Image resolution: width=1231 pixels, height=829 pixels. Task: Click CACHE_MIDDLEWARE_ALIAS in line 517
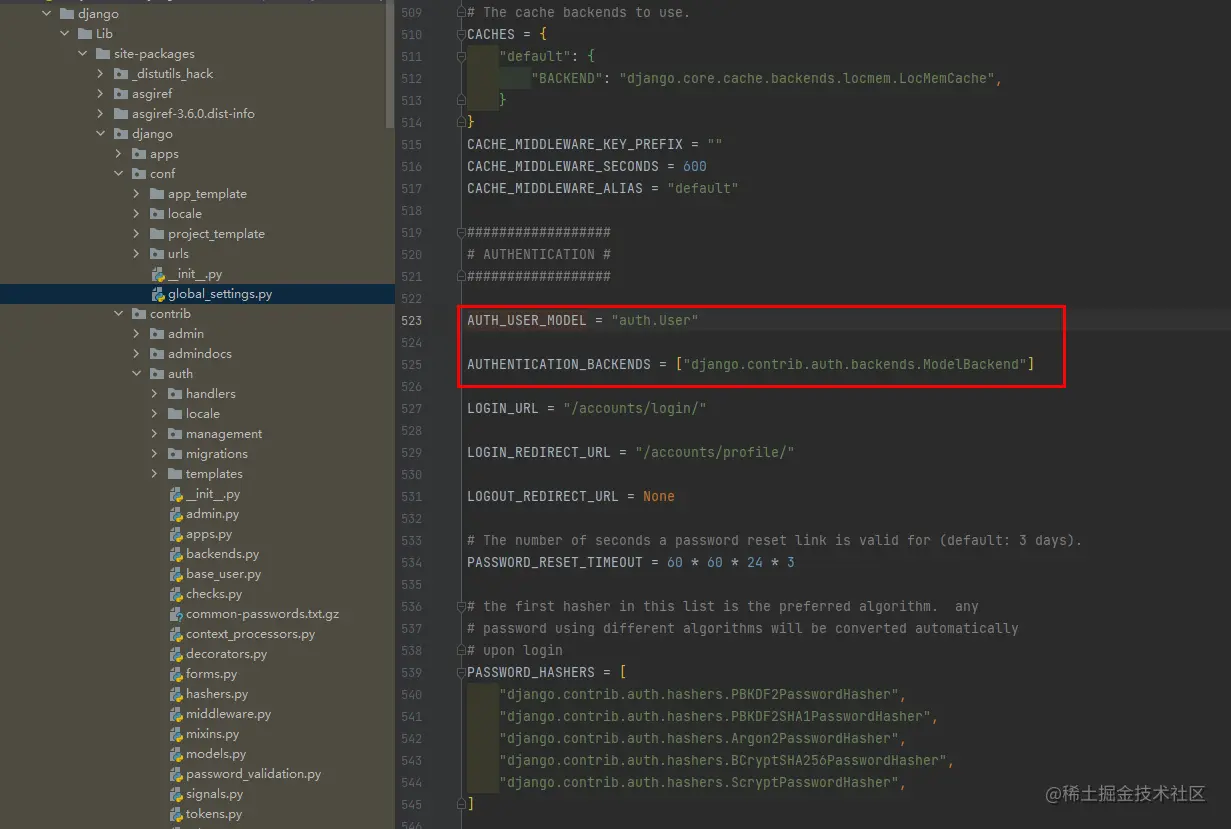coord(555,188)
